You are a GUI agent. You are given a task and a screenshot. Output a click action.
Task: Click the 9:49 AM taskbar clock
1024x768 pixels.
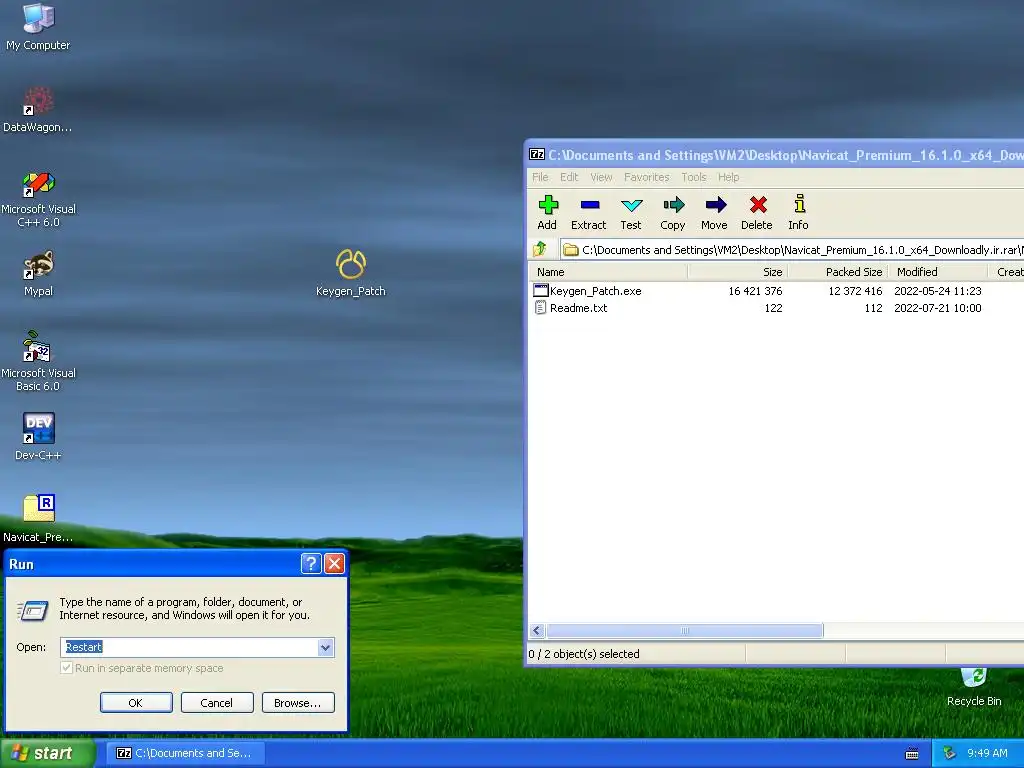[987, 753]
